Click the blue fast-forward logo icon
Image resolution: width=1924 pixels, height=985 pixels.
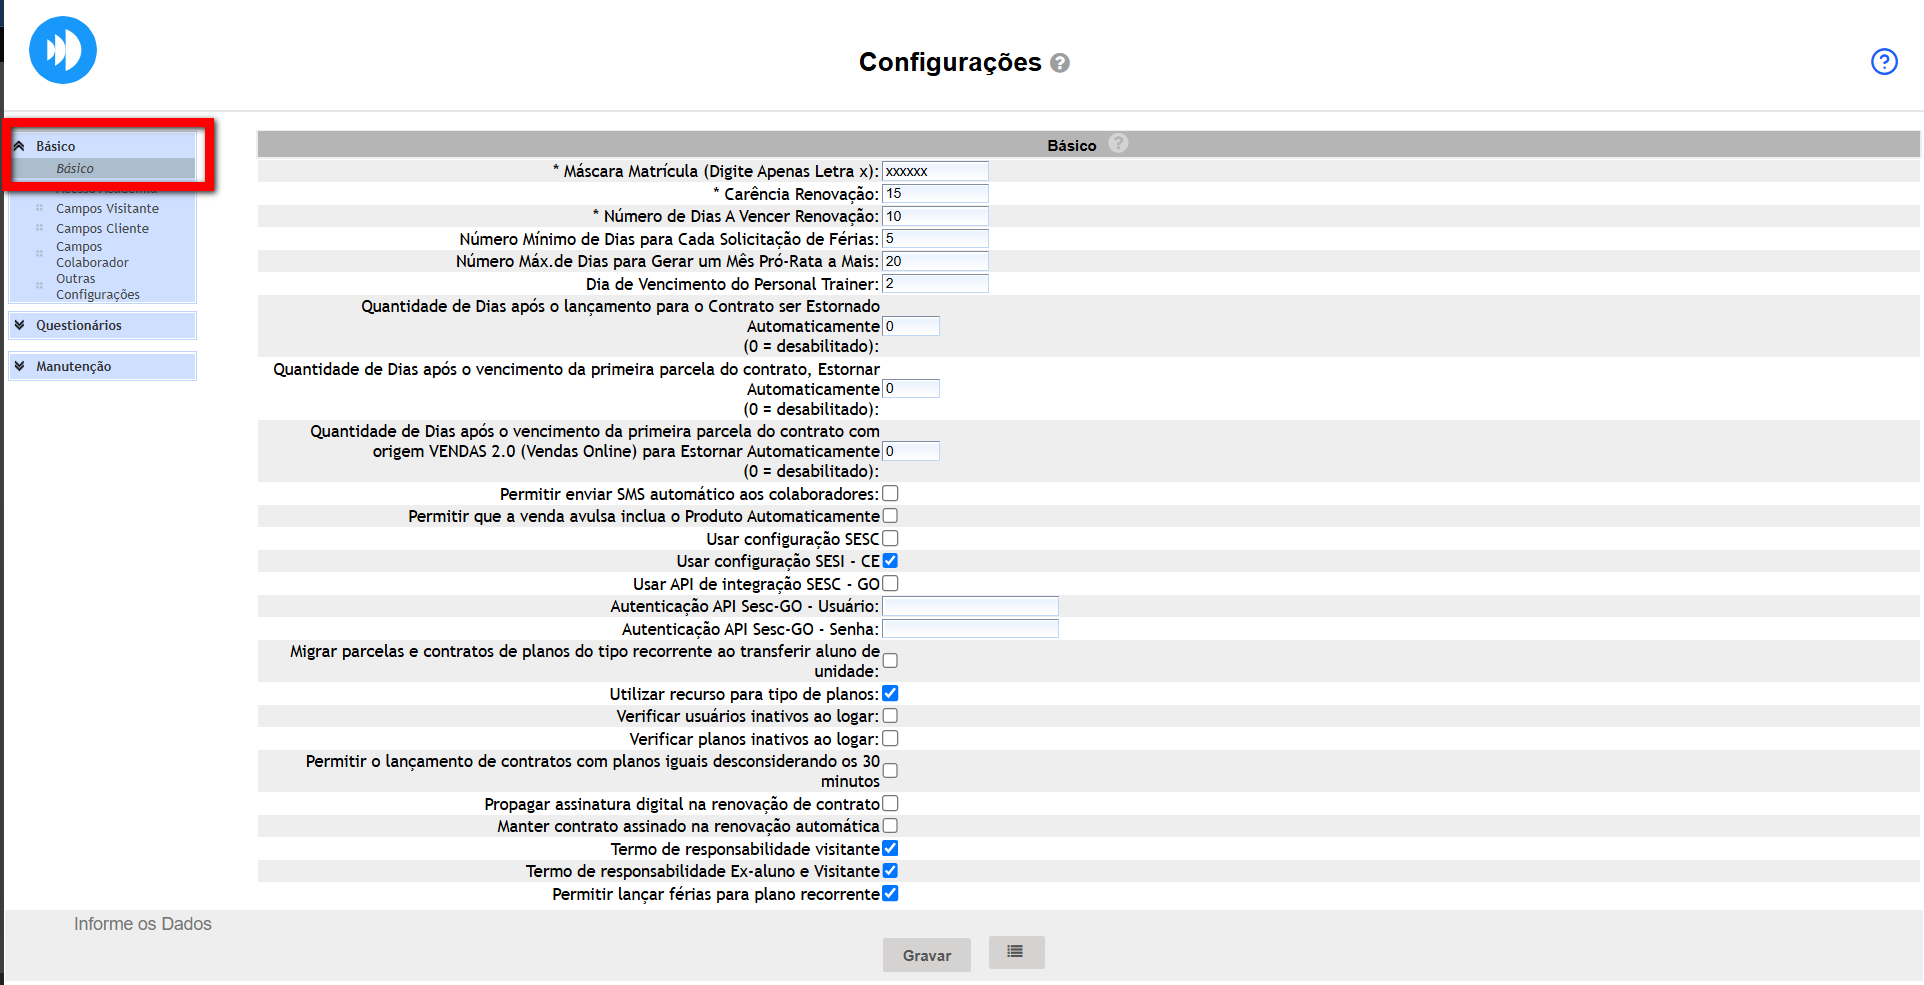63,50
